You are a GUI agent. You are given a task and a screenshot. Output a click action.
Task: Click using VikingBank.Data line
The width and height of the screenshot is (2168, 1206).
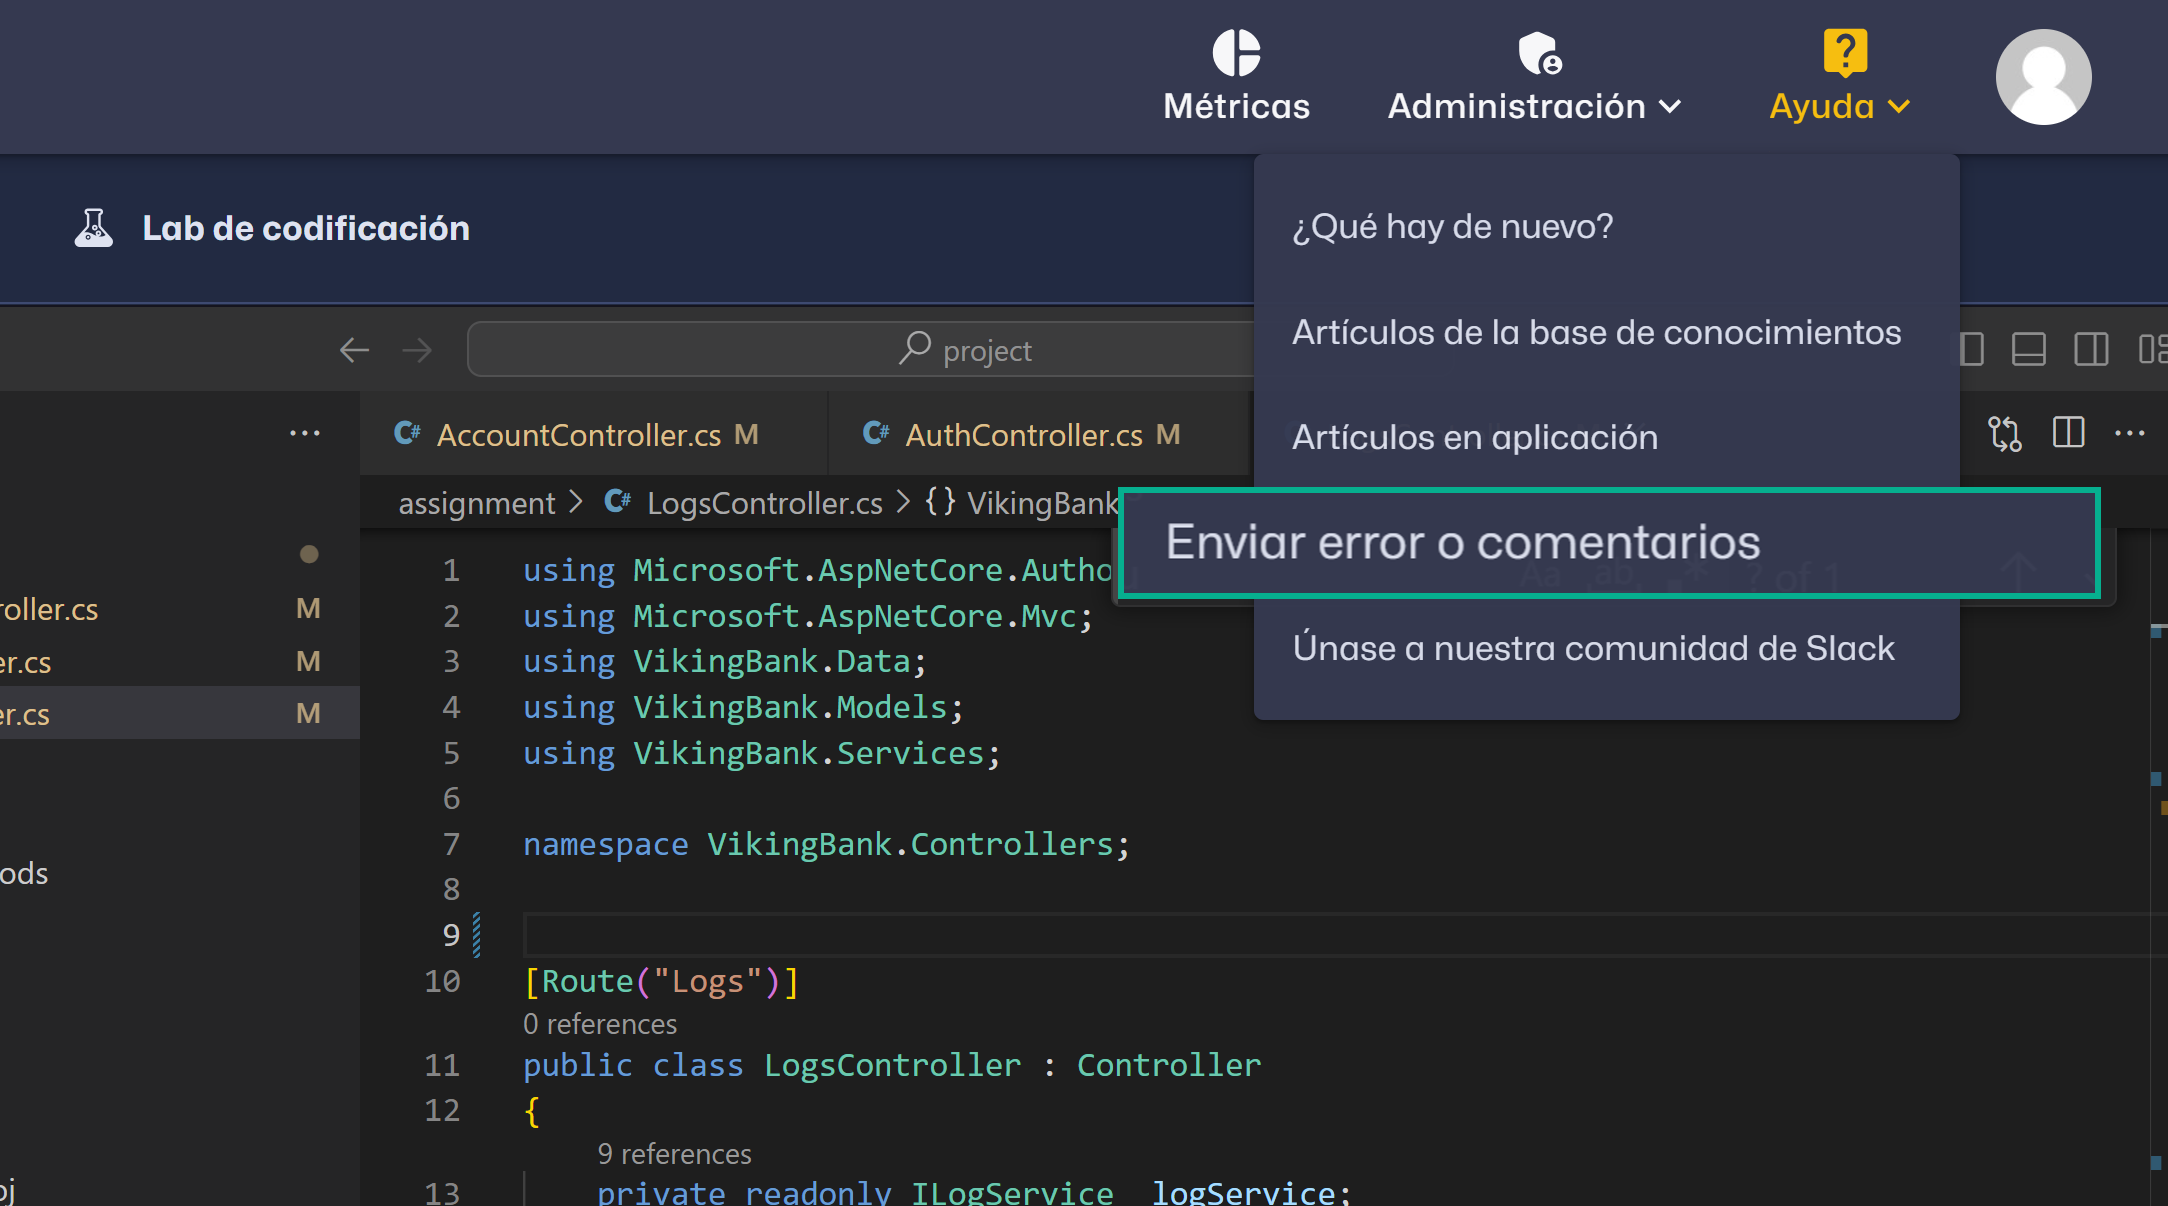click(x=725, y=661)
